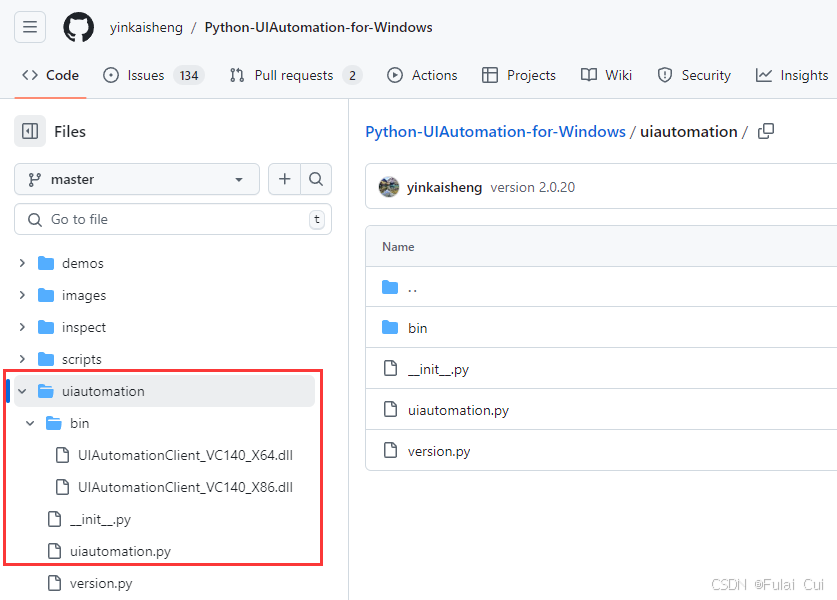Click the __init__.py file icon in file list
Viewport: 837px width, 600px height.
391,368
